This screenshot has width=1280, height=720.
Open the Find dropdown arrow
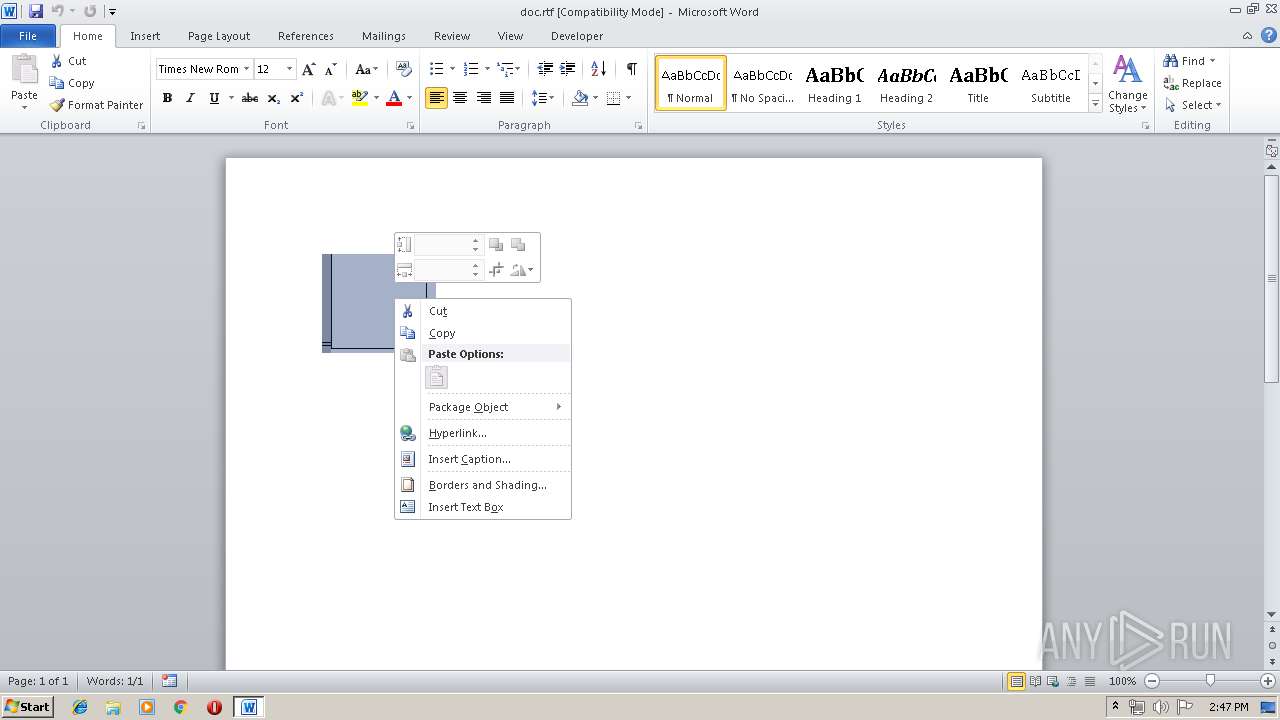[x=1213, y=61]
